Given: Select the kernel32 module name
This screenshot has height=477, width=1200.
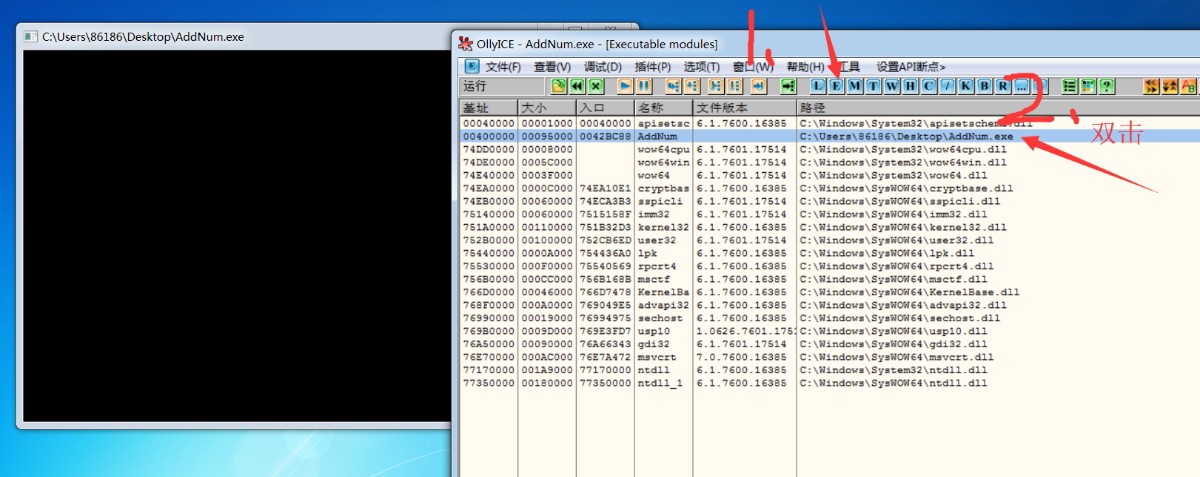Looking at the screenshot, I should click(x=660, y=227).
